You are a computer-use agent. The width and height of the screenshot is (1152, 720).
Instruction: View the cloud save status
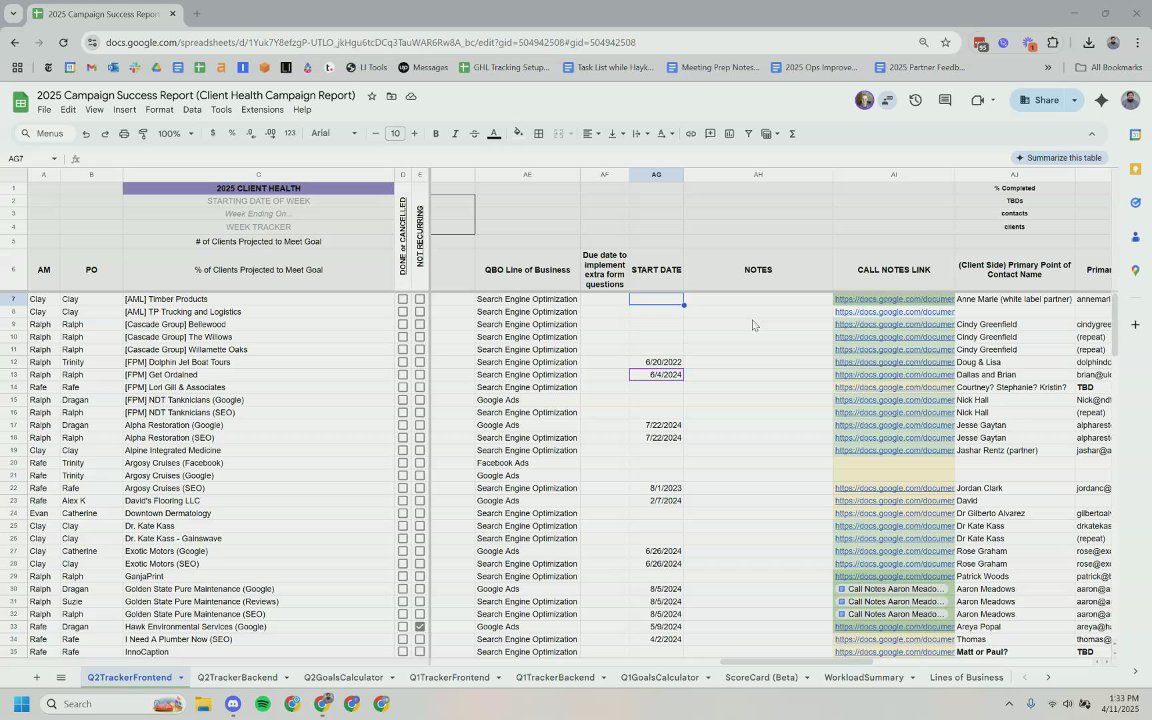[x=411, y=96]
